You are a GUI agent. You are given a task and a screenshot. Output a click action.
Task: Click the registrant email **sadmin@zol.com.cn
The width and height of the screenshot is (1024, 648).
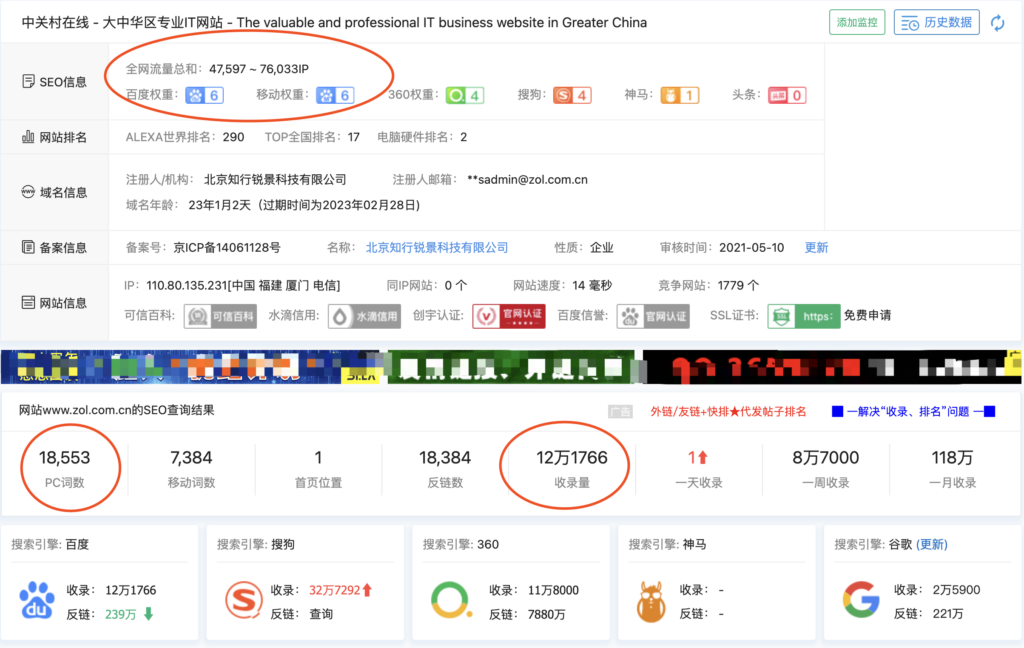pos(528,180)
